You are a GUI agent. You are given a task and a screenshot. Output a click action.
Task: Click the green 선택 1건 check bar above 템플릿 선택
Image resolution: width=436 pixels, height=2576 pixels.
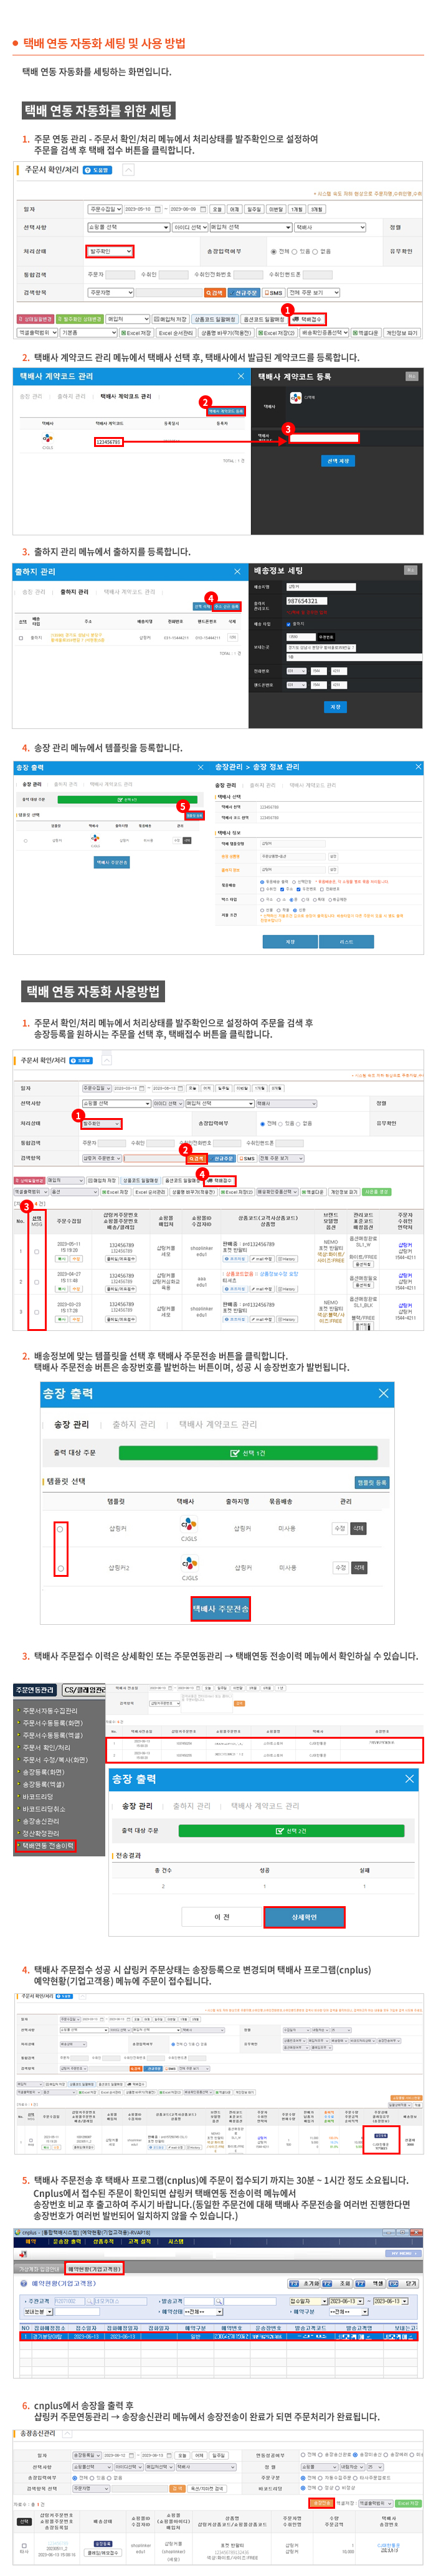coord(248,1452)
